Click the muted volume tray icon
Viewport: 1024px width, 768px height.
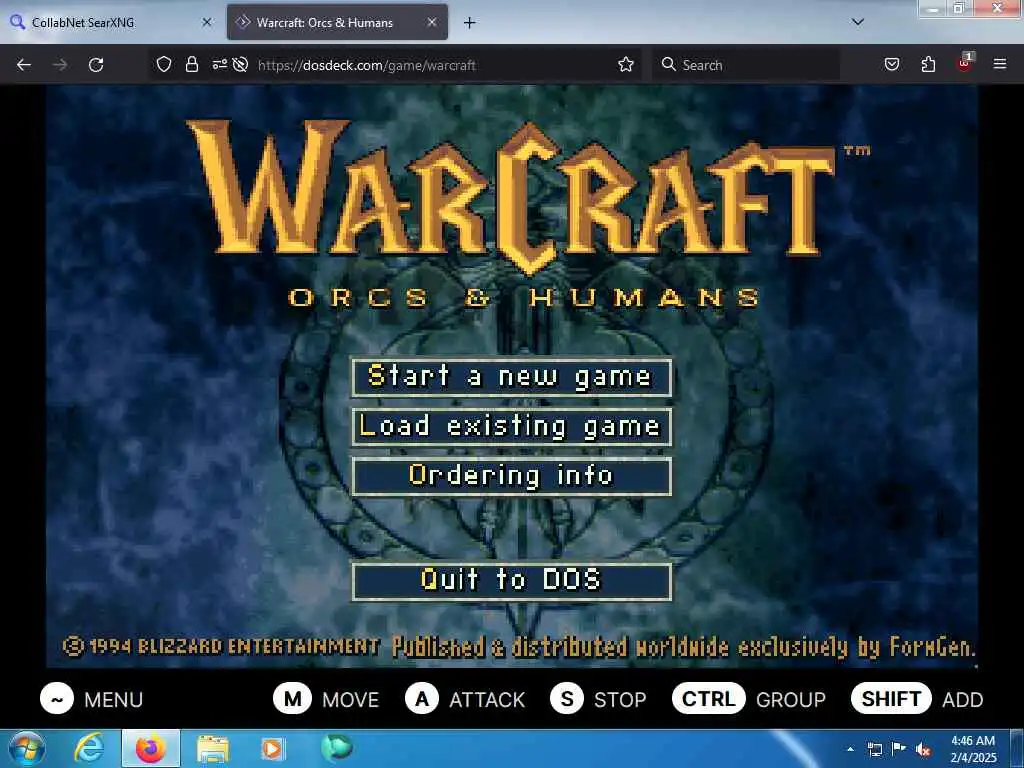pos(923,750)
